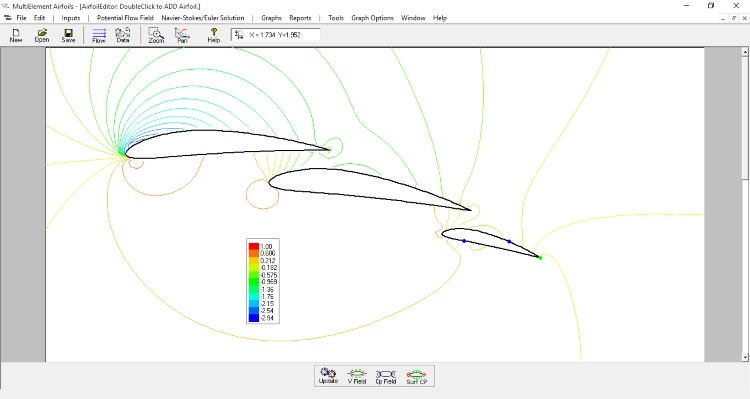Open the Reports menu

[x=300, y=18]
